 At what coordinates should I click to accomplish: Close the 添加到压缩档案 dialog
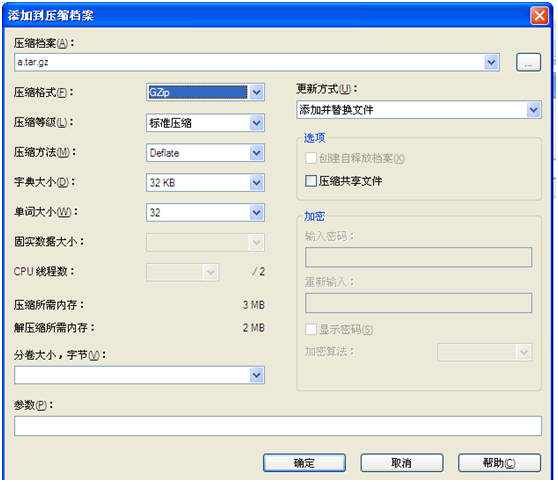pos(539,16)
